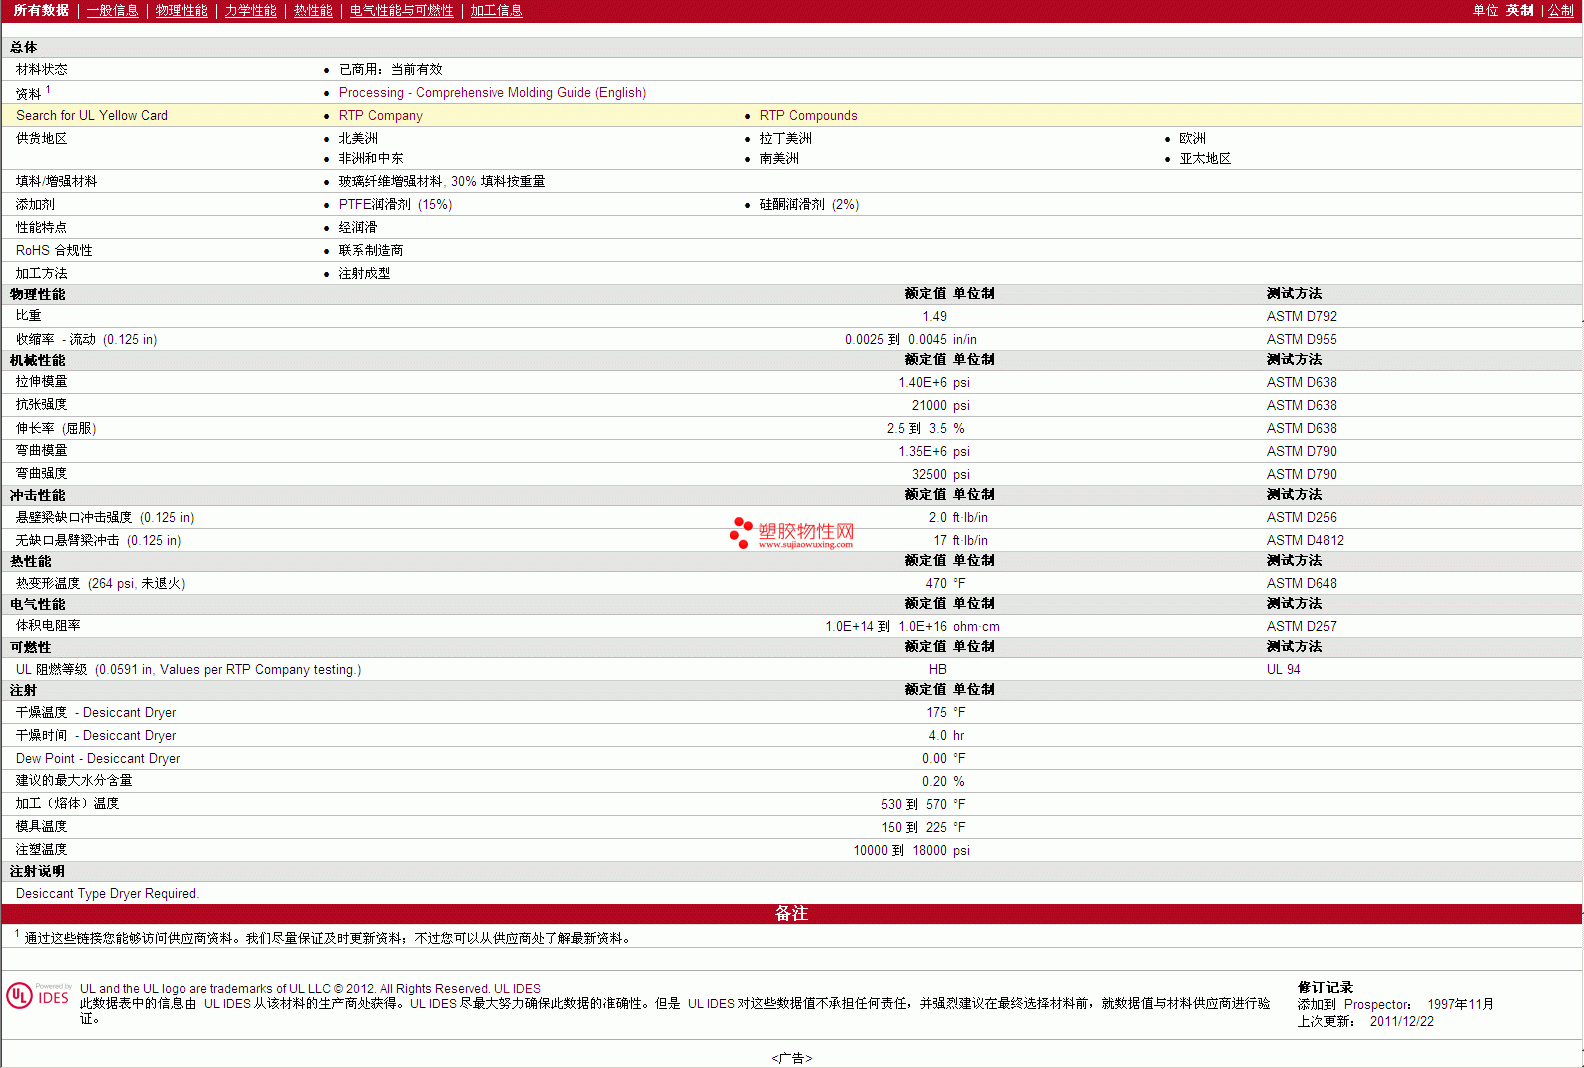Open the 热性能 tab
This screenshot has height=1068, width=1584.
point(313,10)
